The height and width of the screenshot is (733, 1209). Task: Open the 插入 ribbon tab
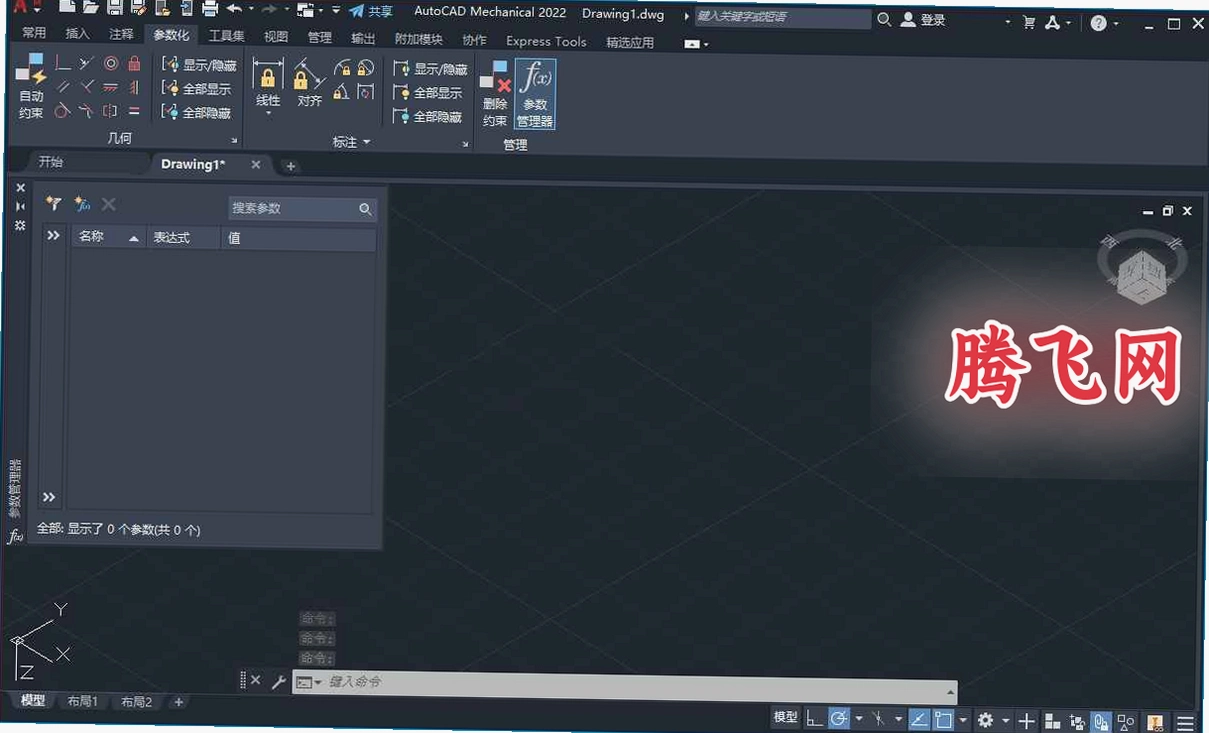pyautogui.click(x=77, y=35)
